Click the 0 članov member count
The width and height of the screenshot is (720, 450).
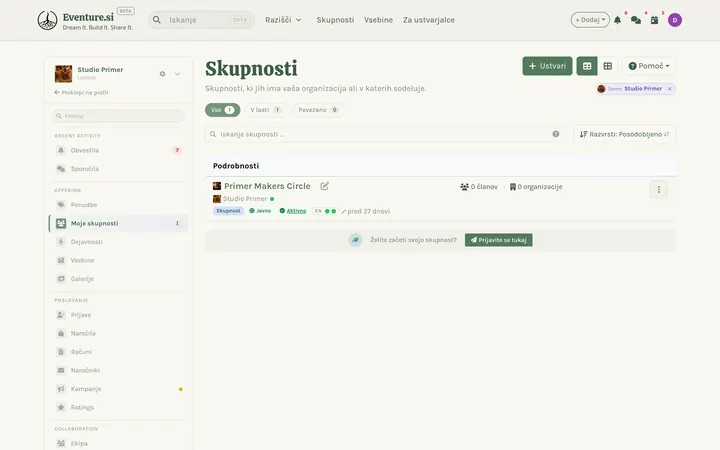coord(479,187)
